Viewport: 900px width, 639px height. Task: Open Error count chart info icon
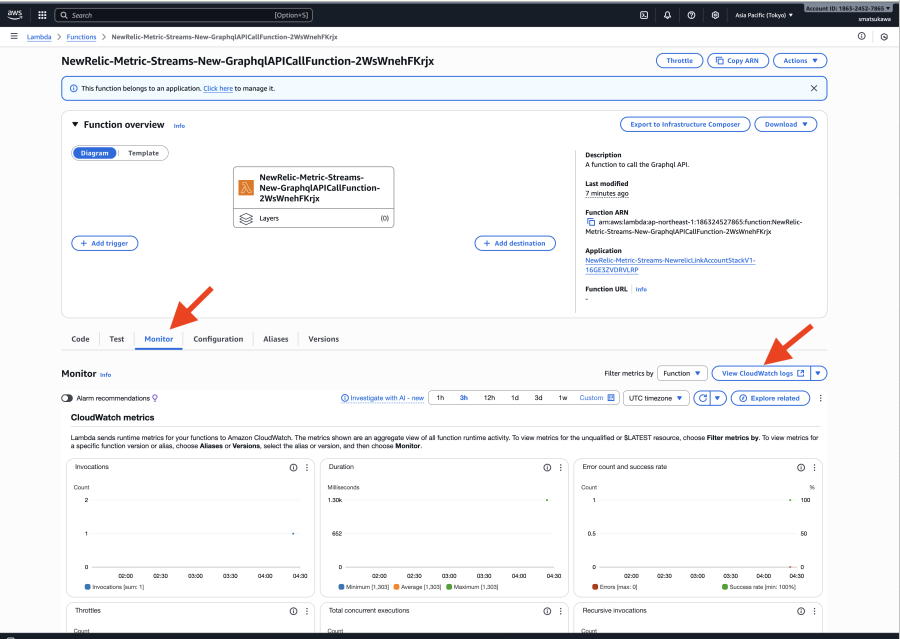click(801, 467)
